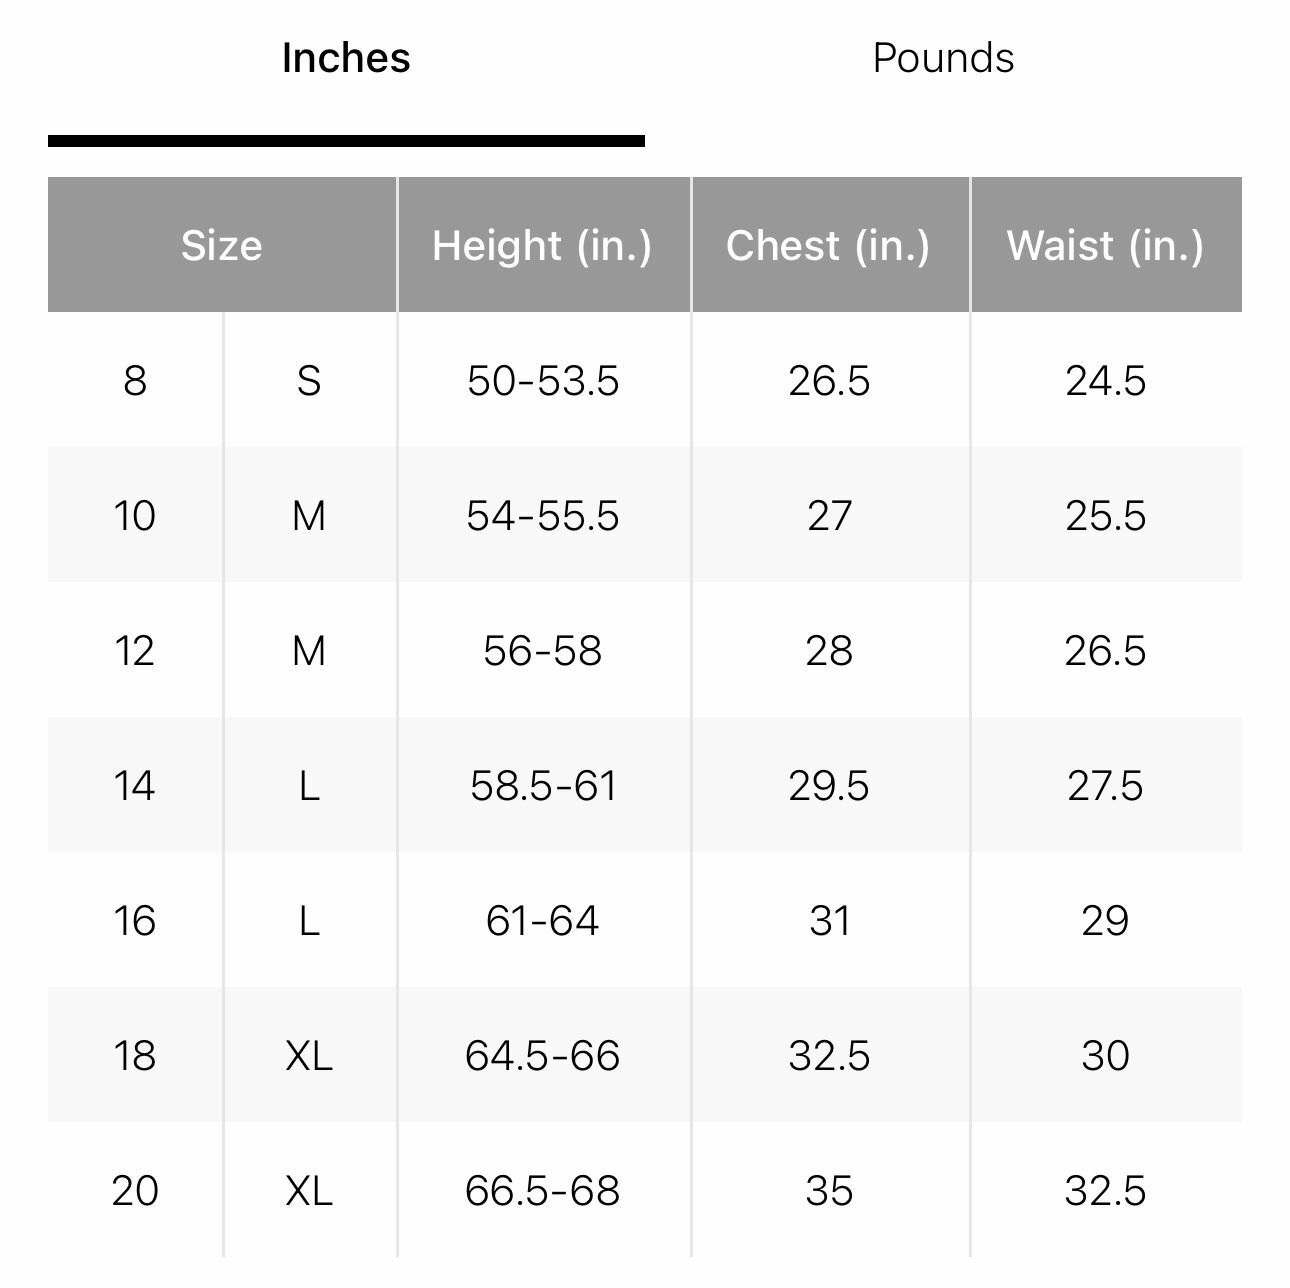Select the Inches tab

click(x=346, y=58)
